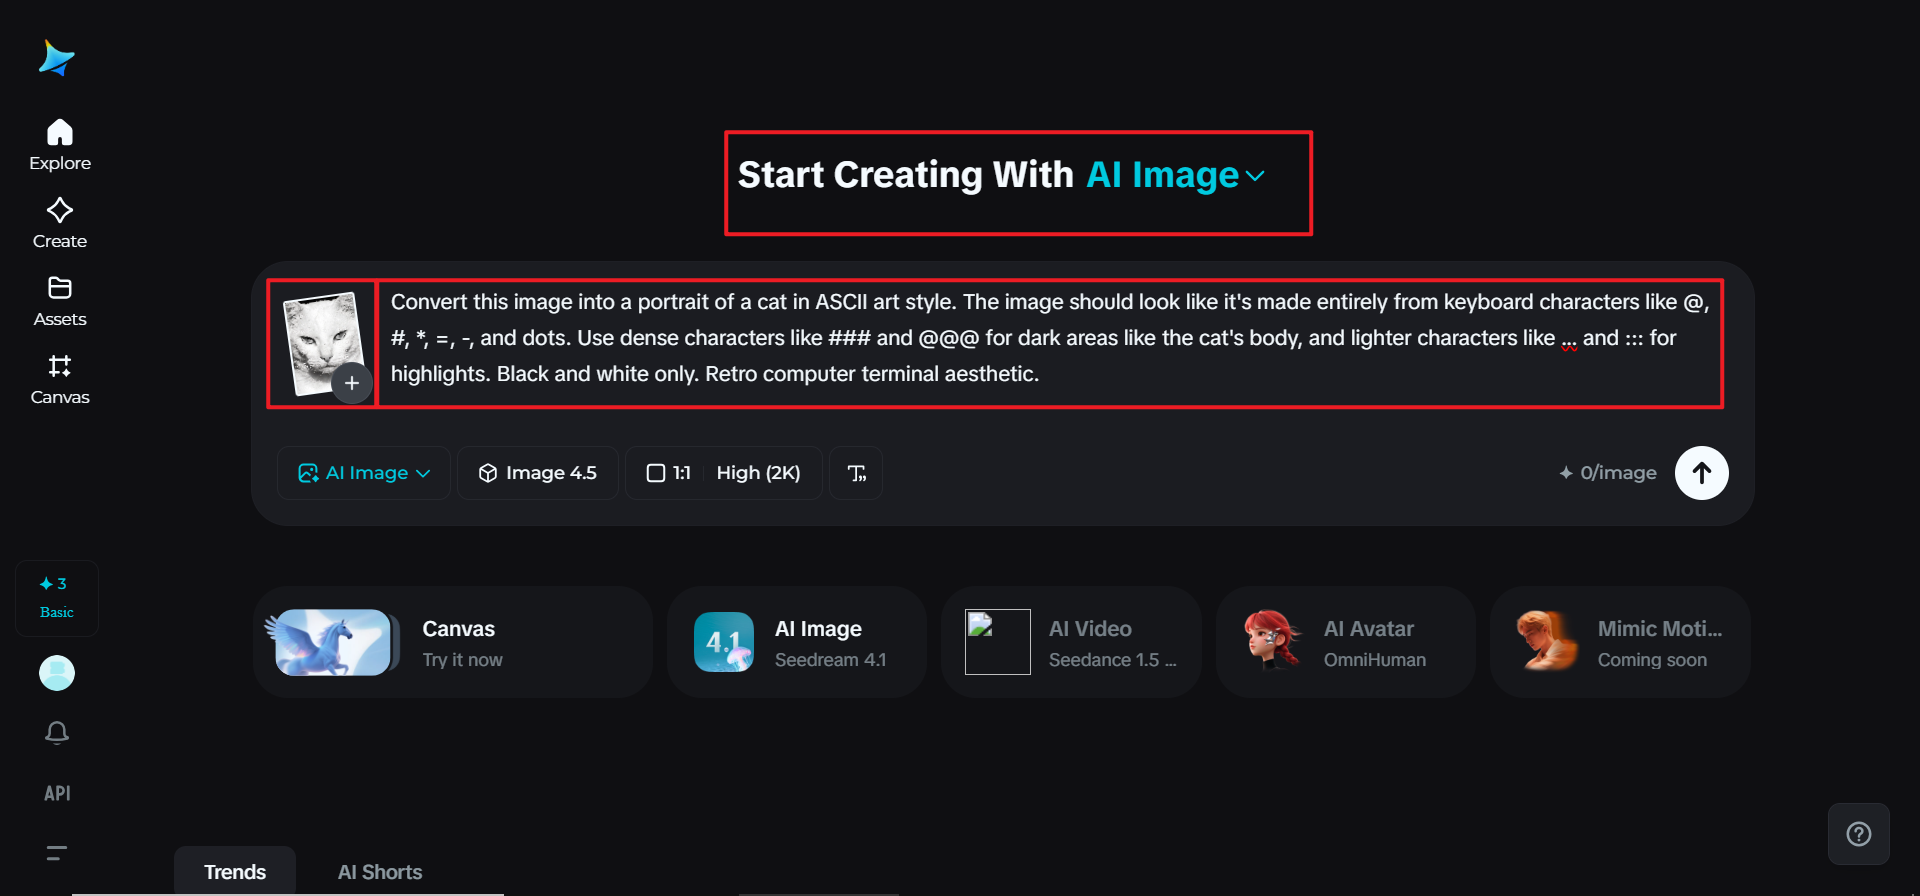Open aspect ratio and High (2K) settings
The width and height of the screenshot is (1920, 896).
(724, 473)
